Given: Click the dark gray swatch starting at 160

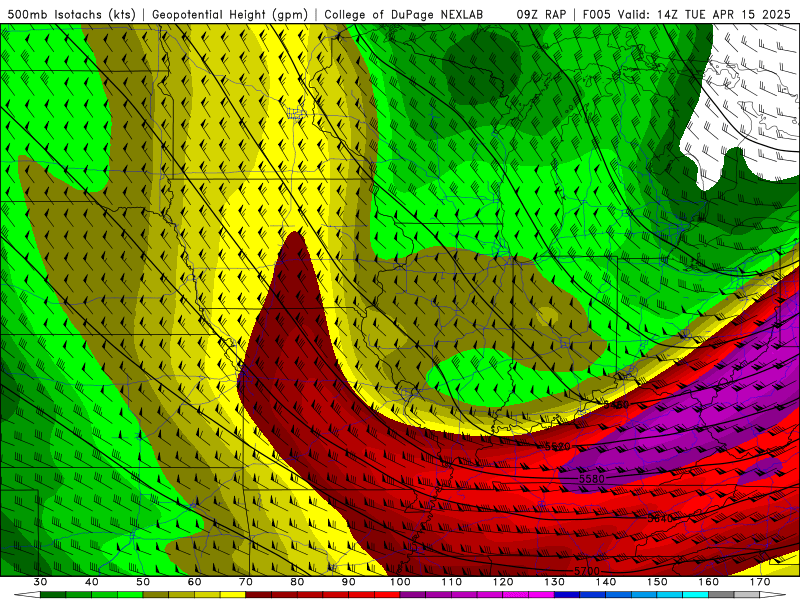Looking at the screenshot, I should click(x=721, y=595).
